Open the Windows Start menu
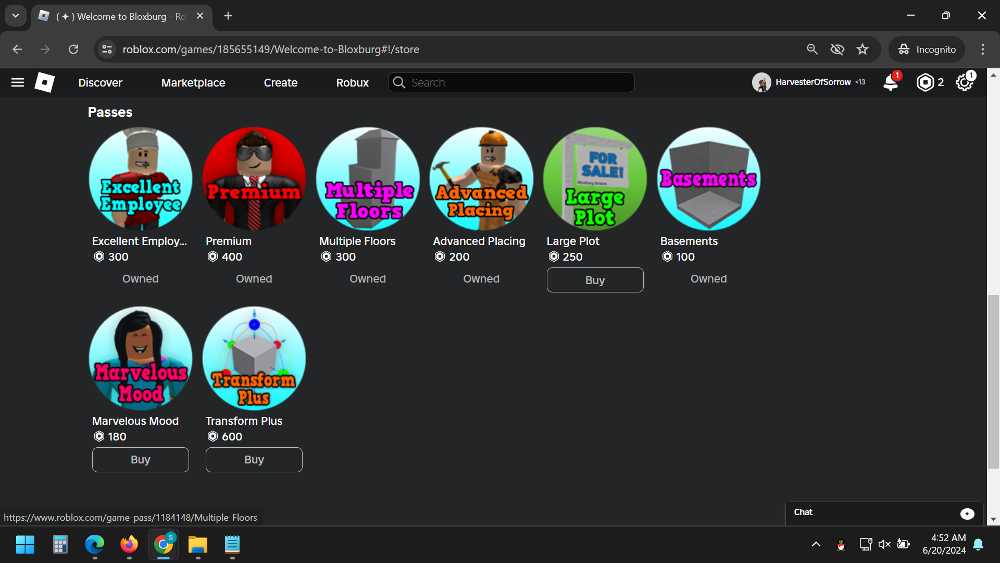The width and height of the screenshot is (1000, 563). tap(25, 545)
